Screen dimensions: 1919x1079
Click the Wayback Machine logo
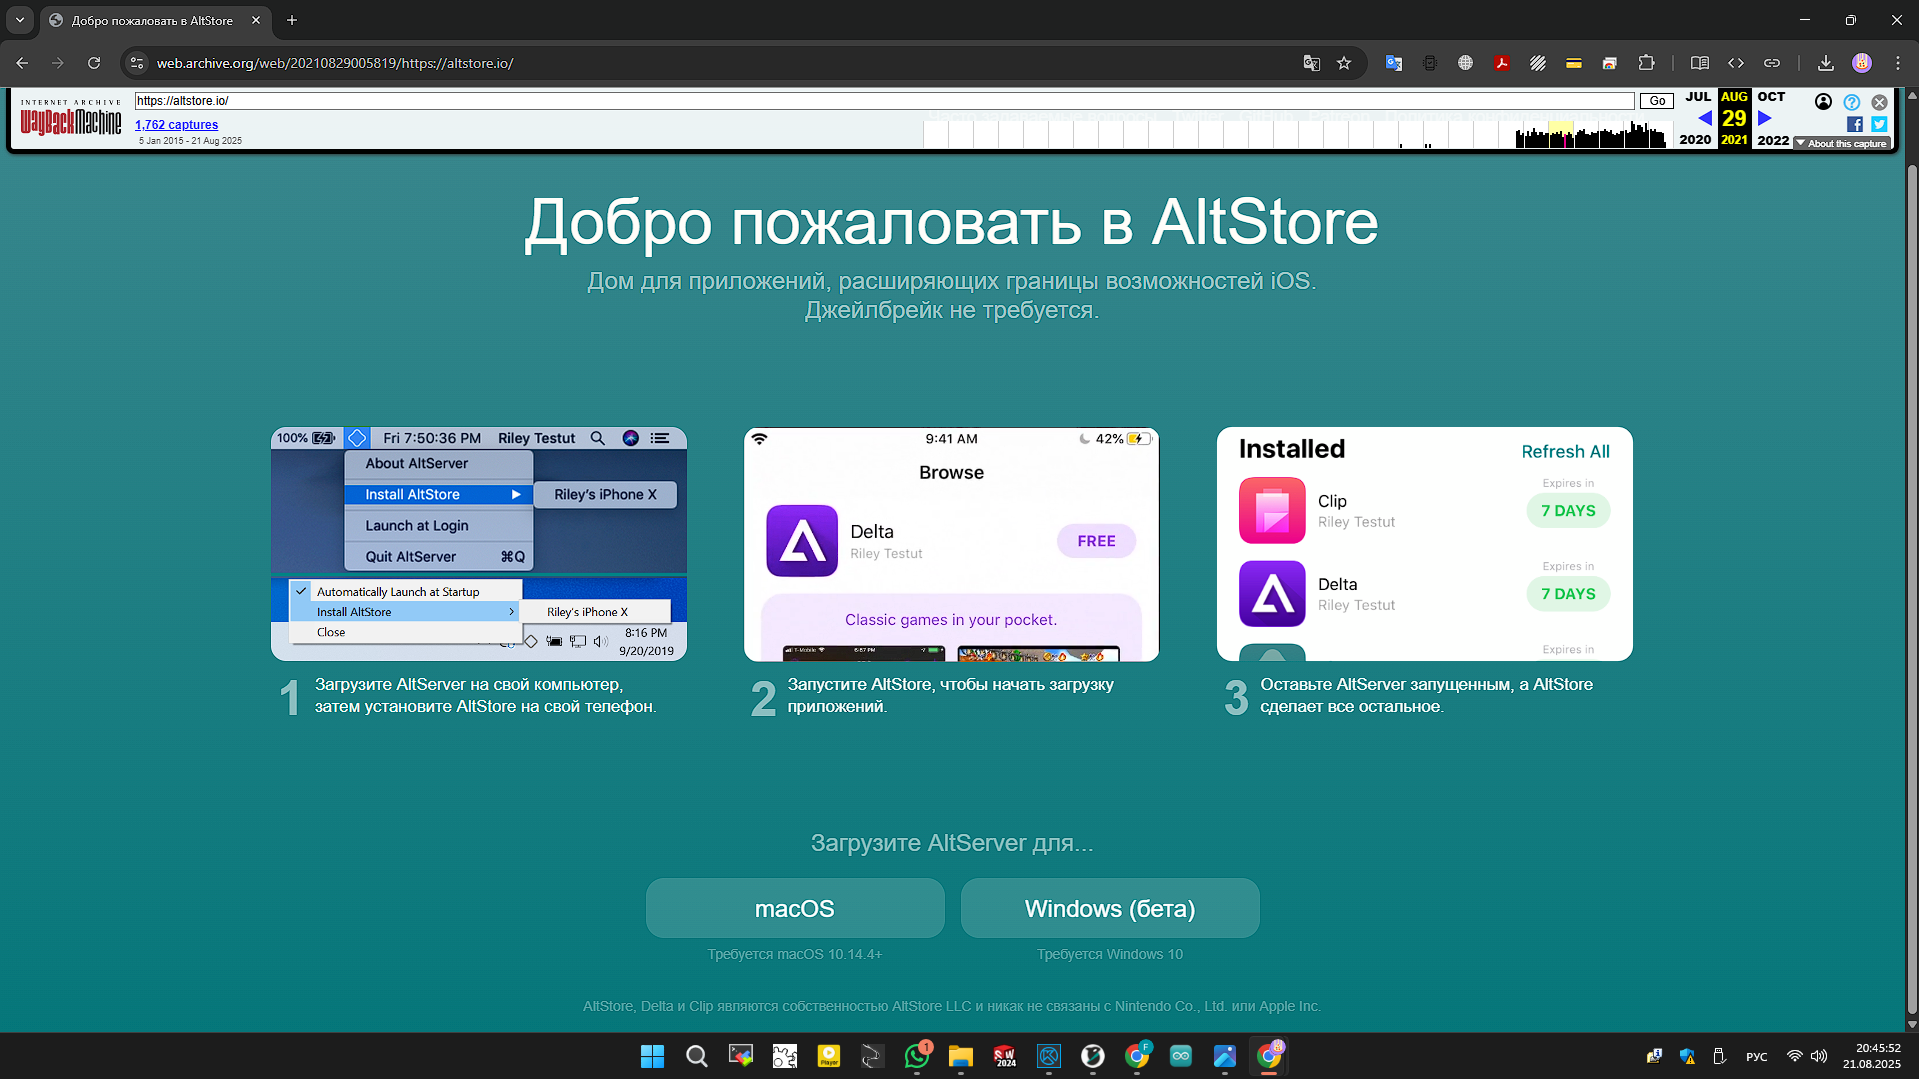pos(70,118)
